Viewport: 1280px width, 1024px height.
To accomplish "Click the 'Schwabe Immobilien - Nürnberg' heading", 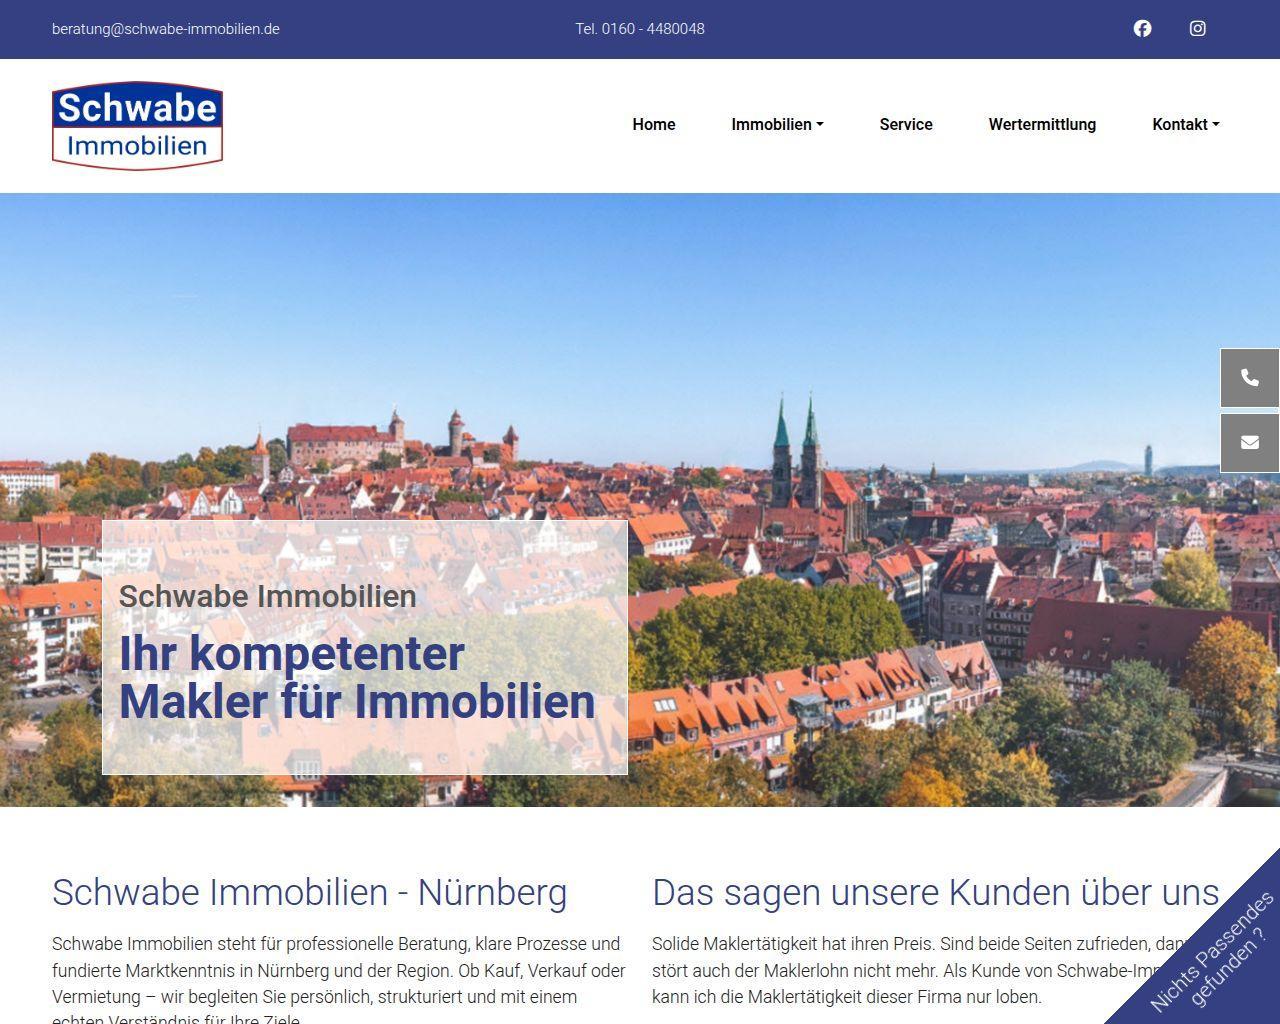I will (x=309, y=892).
